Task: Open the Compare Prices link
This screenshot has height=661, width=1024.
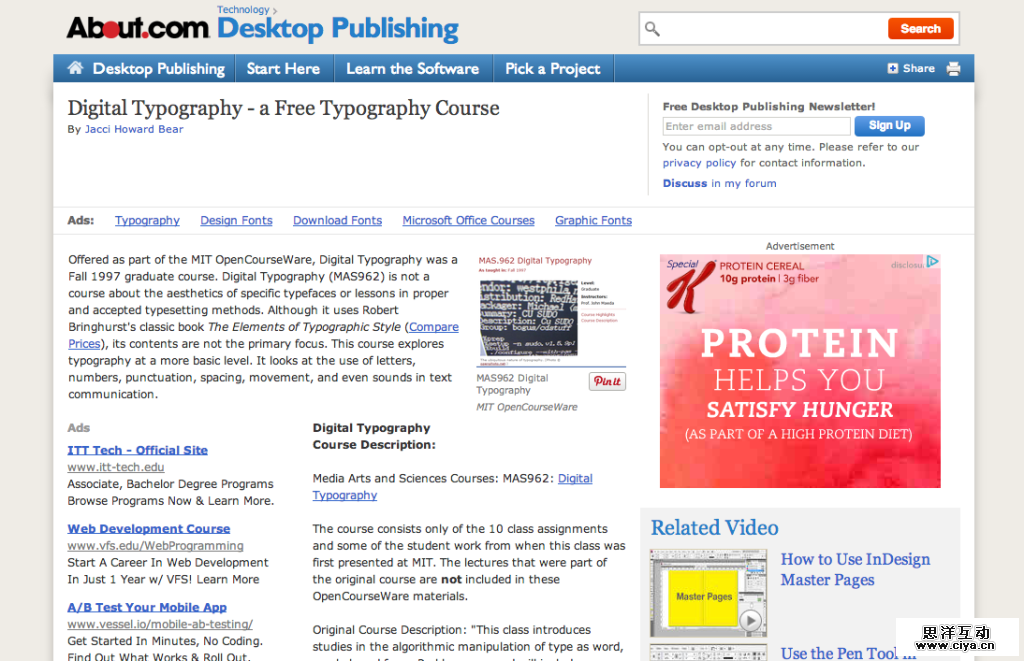Action: point(434,327)
